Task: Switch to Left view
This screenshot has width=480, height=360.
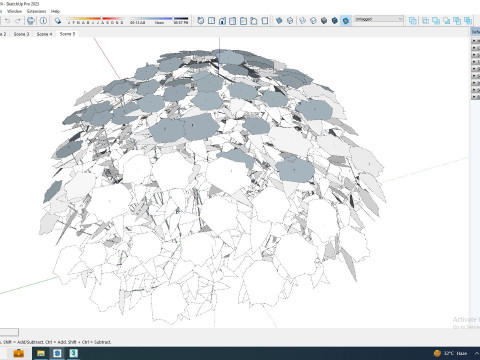Action: pos(254,21)
